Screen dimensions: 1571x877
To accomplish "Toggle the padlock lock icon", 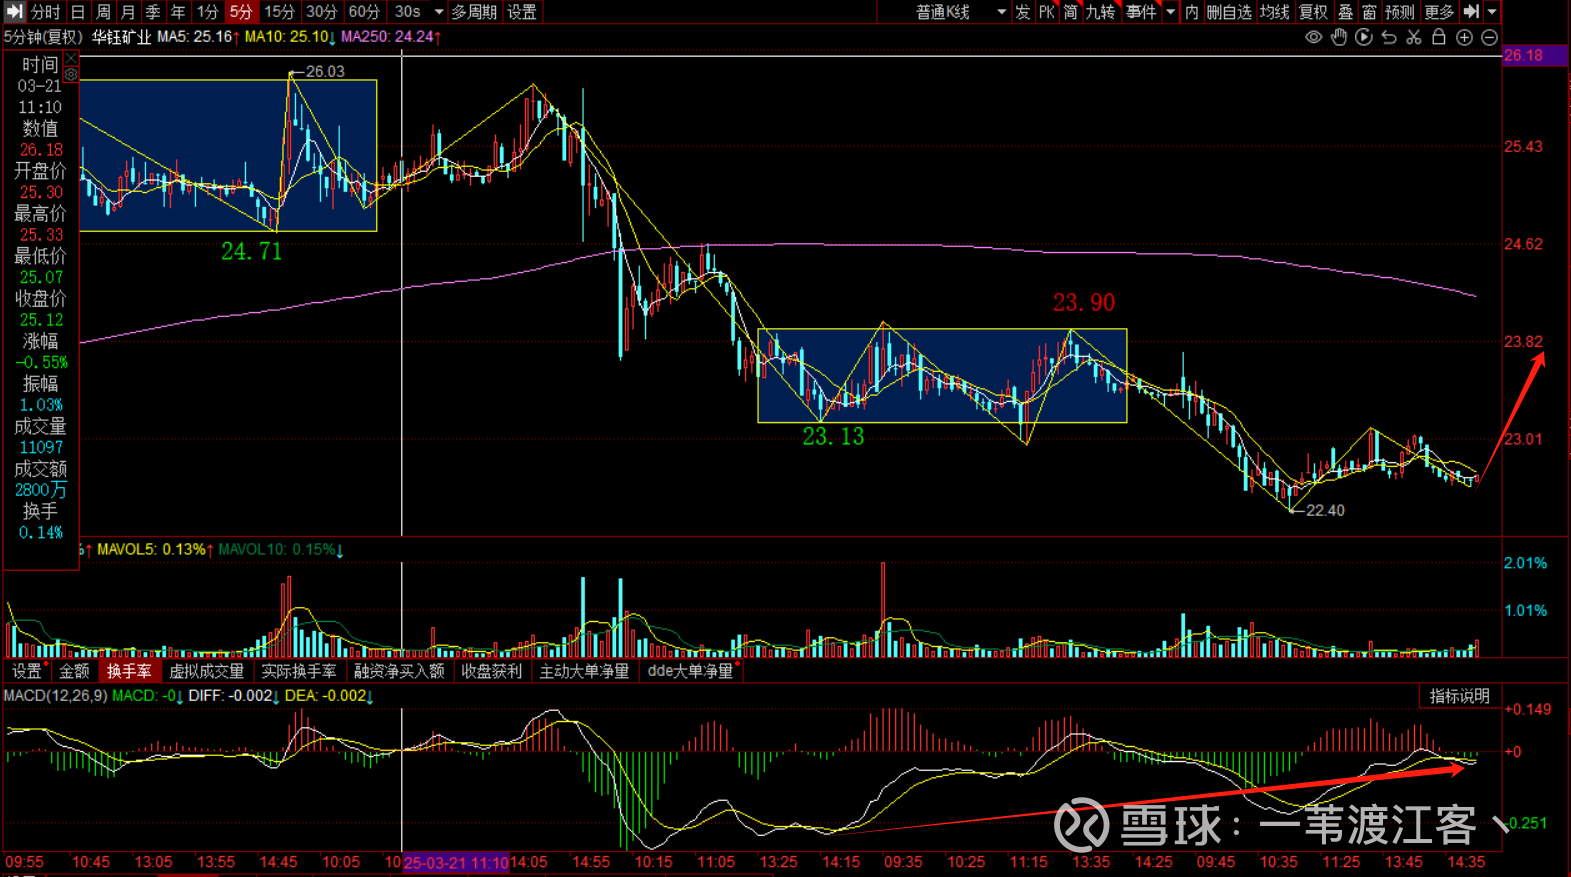I will tap(1439, 37).
